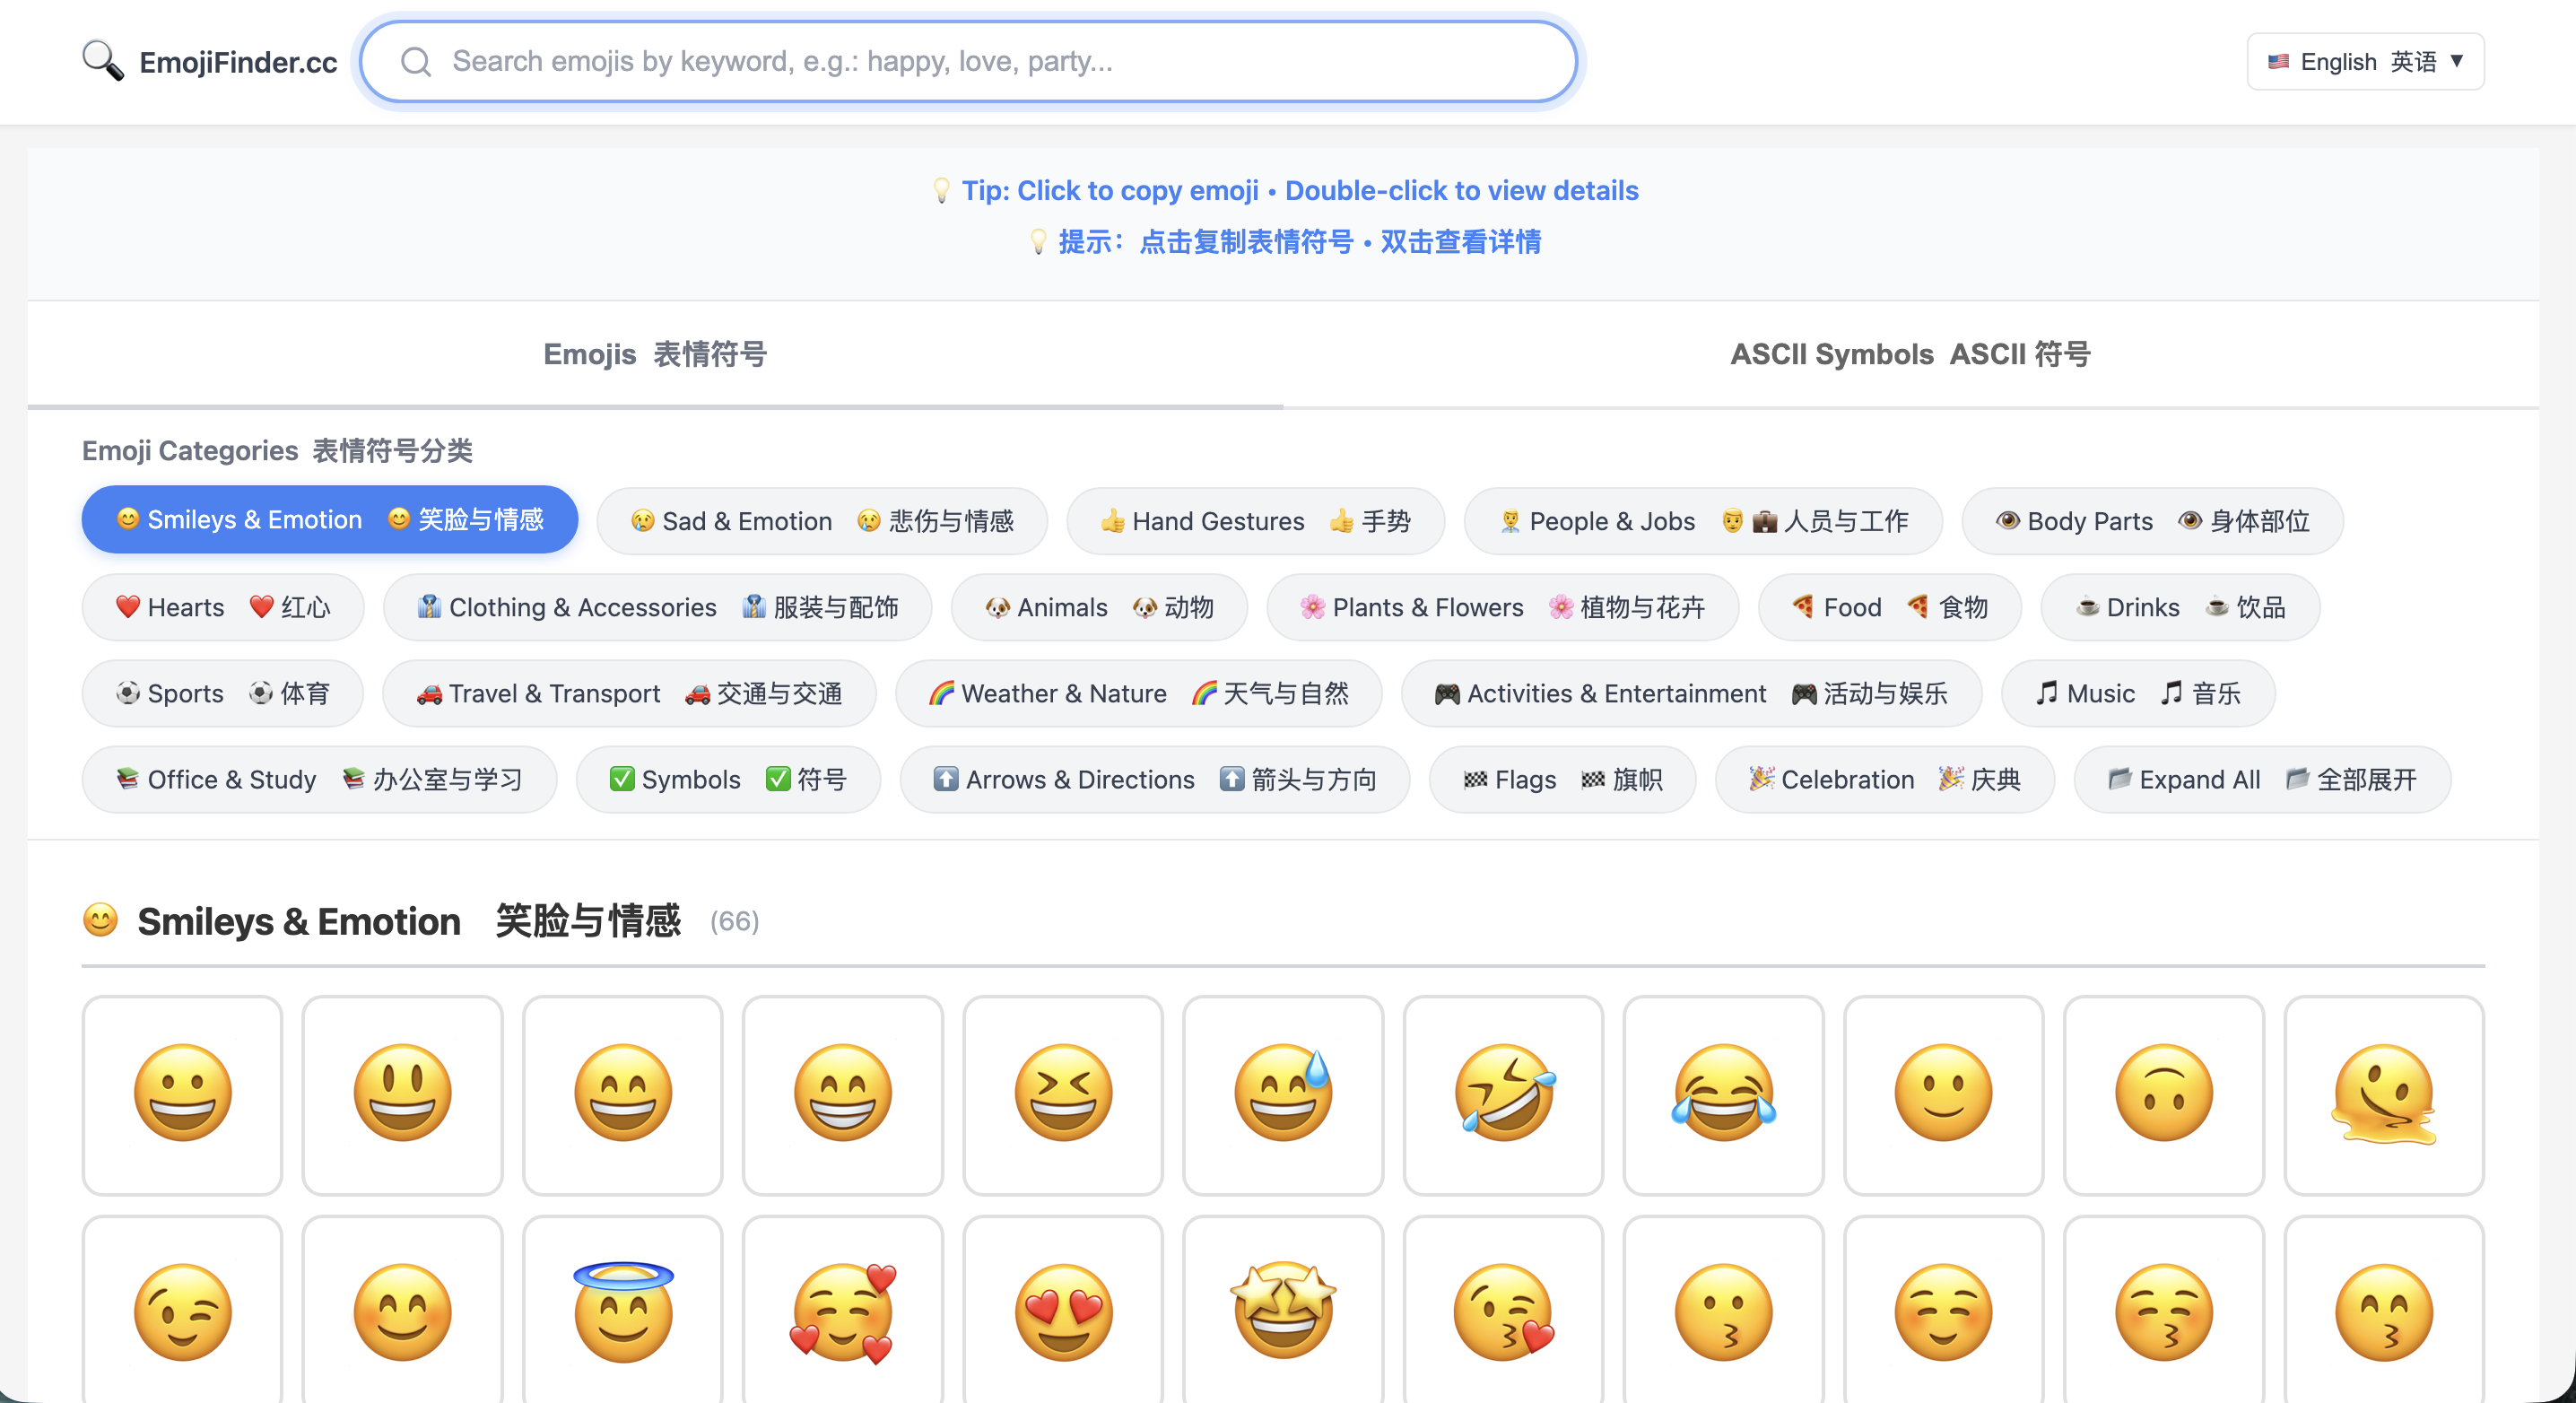Select the Food category button
The height and width of the screenshot is (1403, 2576).
pos(1888,607)
